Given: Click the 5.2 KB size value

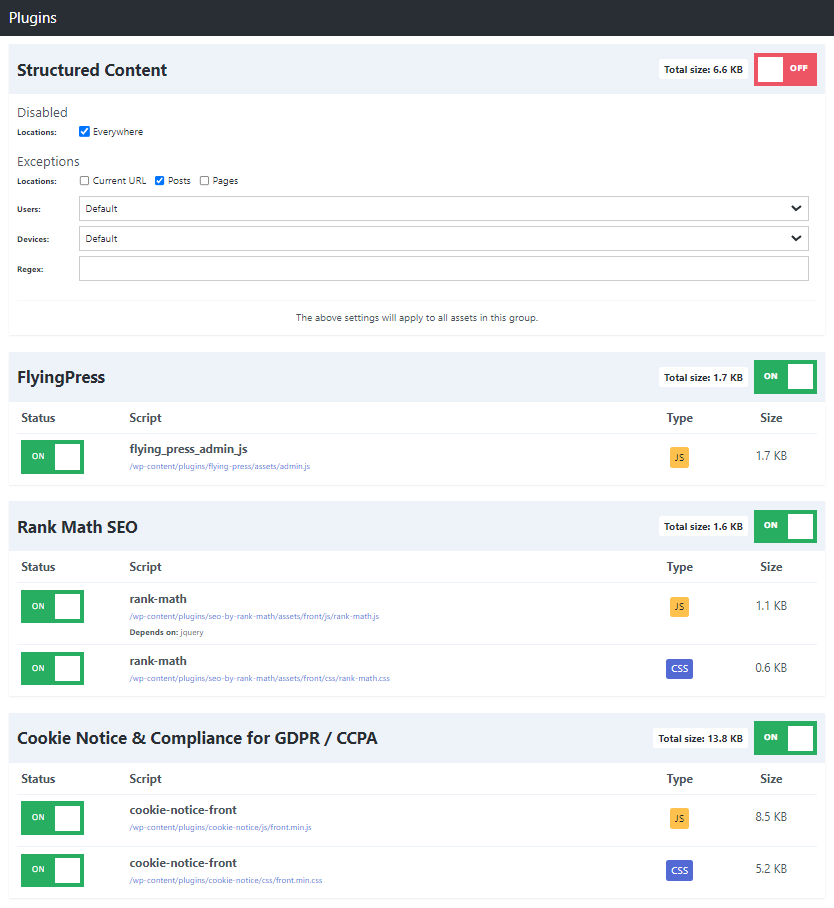Looking at the screenshot, I should [x=771, y=869].
